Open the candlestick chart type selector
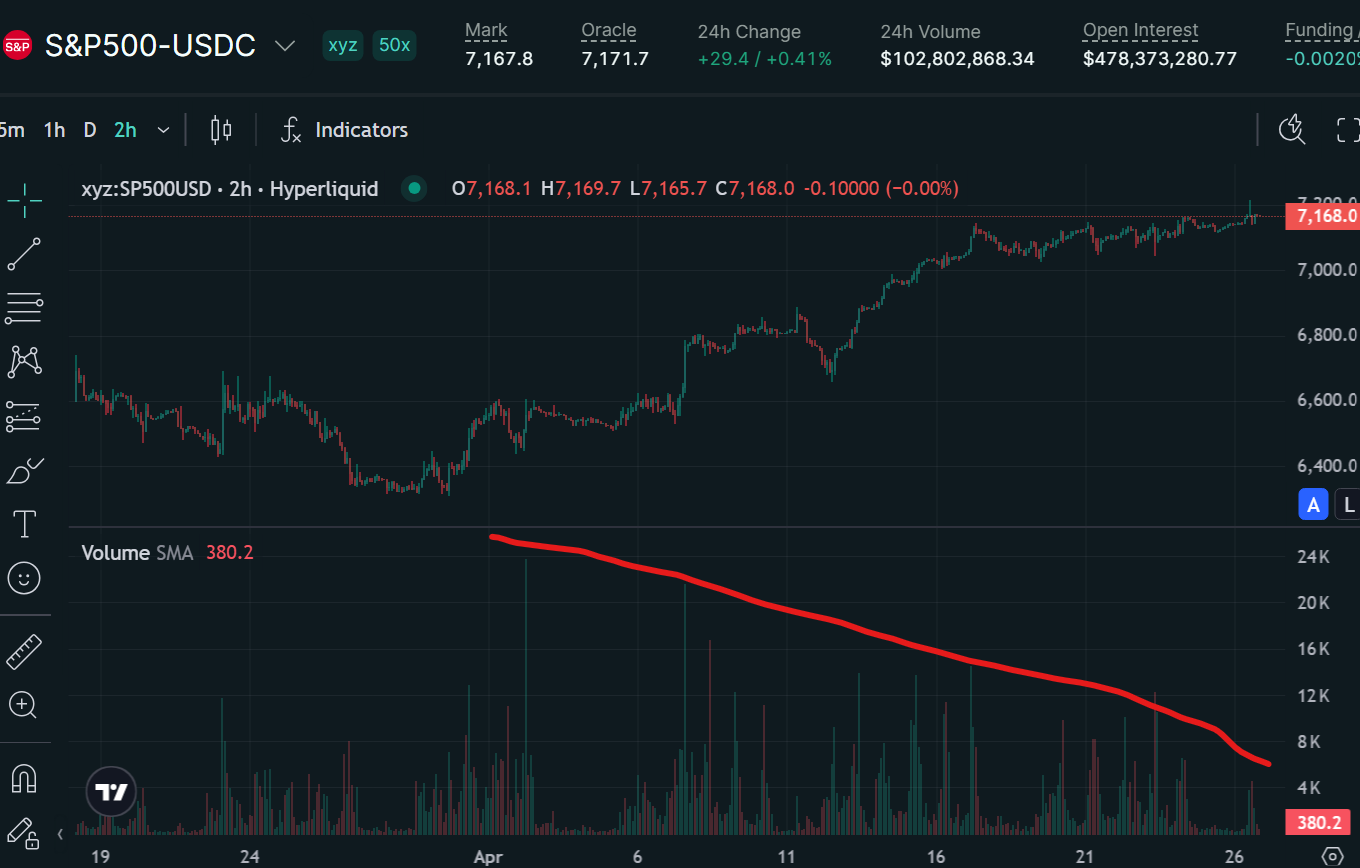This screenshot has height=868, width=1360. (x=221, y=130)
